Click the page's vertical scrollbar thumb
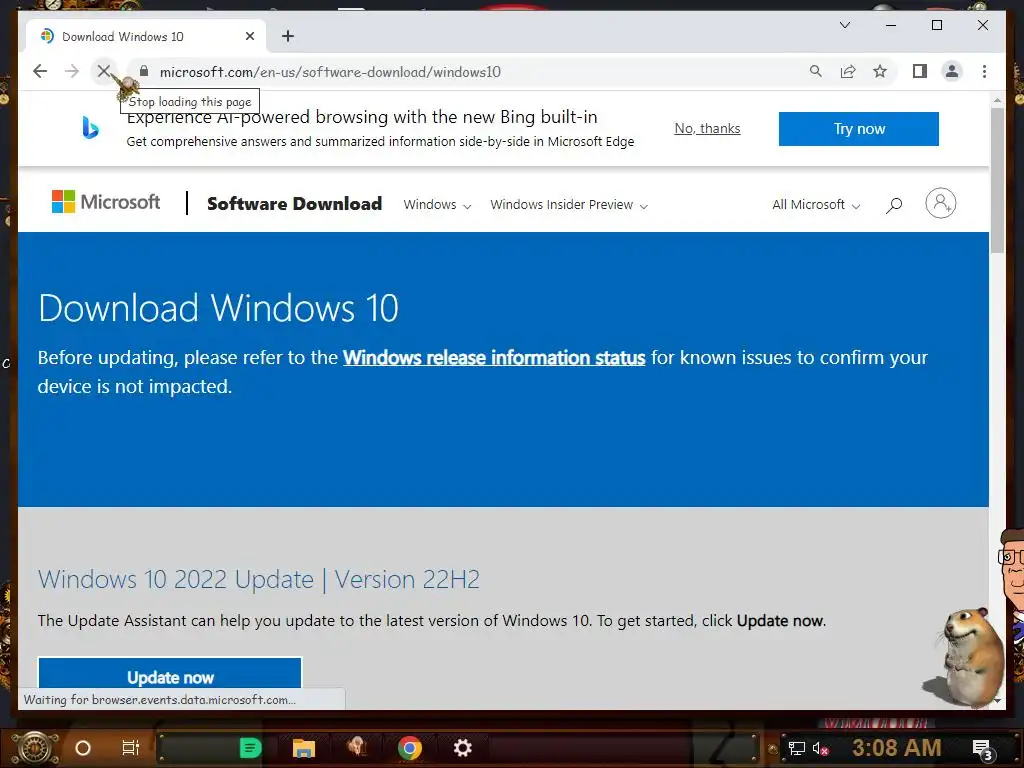The image size is (1024, 768). coord(997,180)
